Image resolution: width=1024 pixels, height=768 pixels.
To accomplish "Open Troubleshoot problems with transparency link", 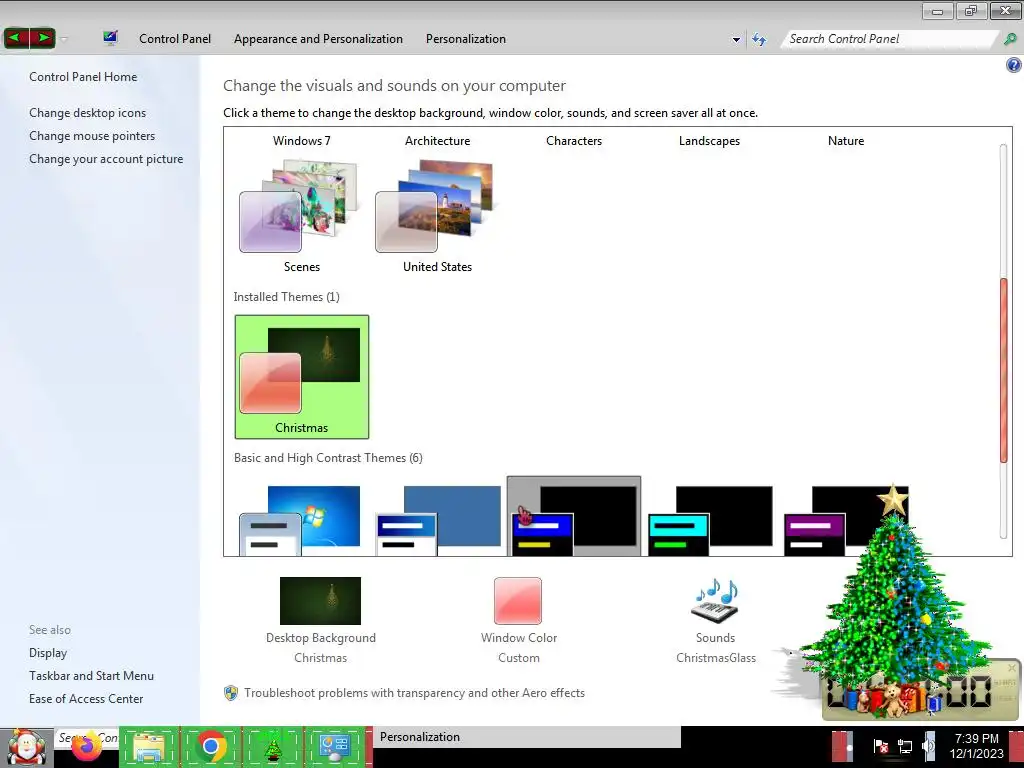I will click(x=414, y=693).
